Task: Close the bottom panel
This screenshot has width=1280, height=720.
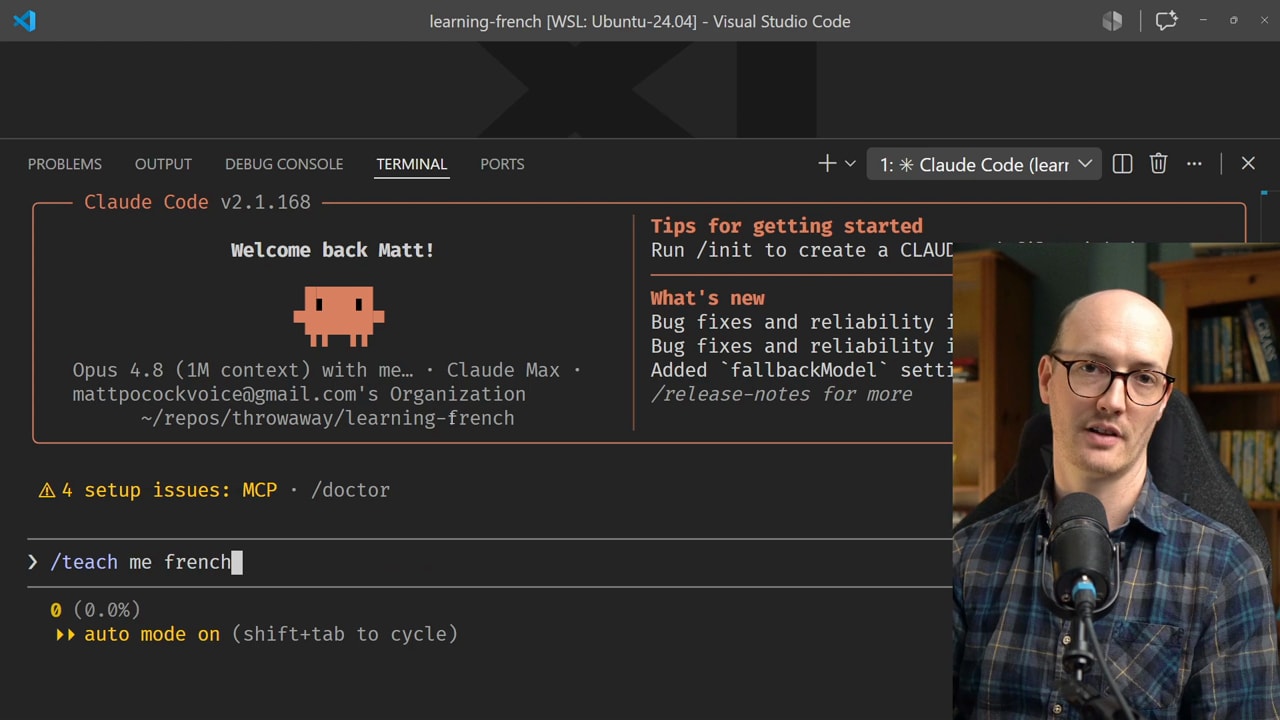Action: (x=1248, y=164)
